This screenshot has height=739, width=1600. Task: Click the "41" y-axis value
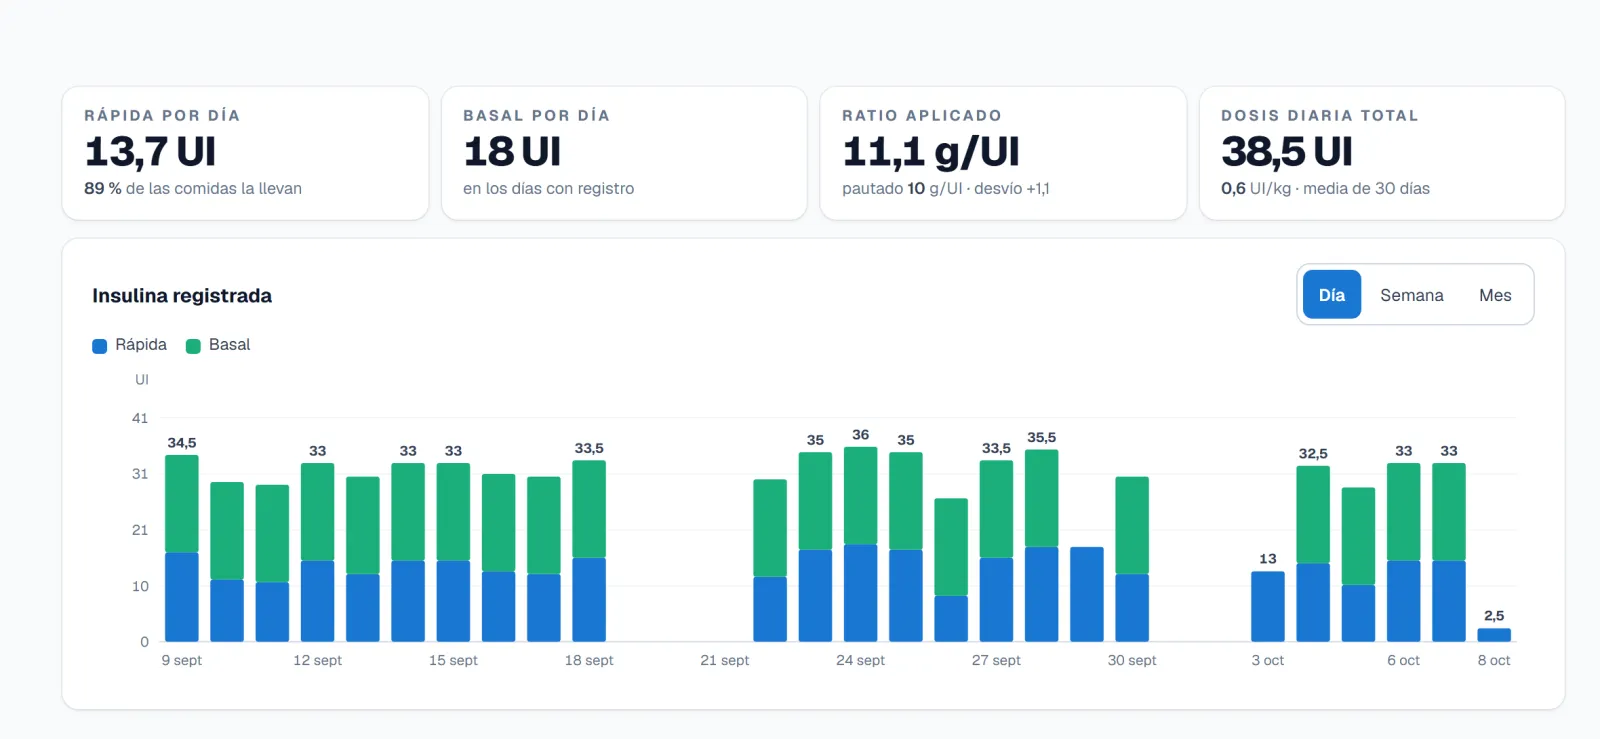pos(140,418)
